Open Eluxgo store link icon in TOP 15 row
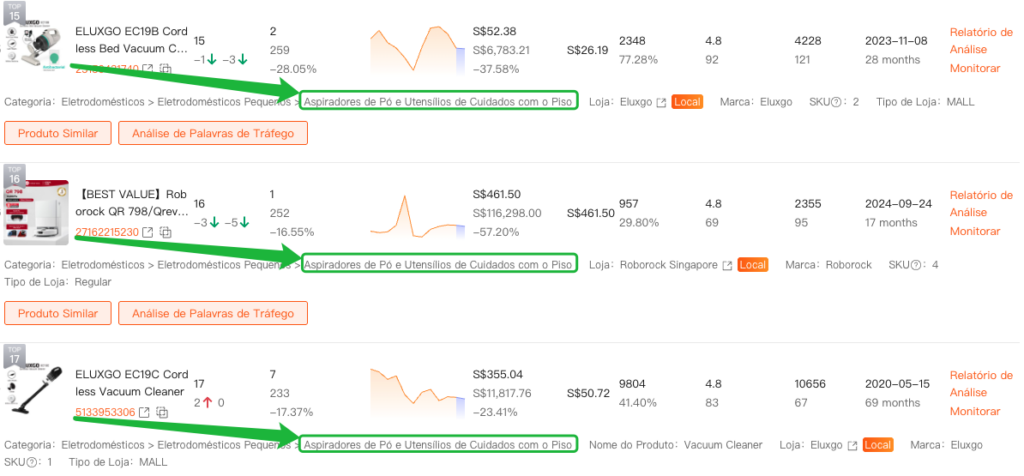The width and height of the screenshot is (1024, 476). (x=660, y=102)
